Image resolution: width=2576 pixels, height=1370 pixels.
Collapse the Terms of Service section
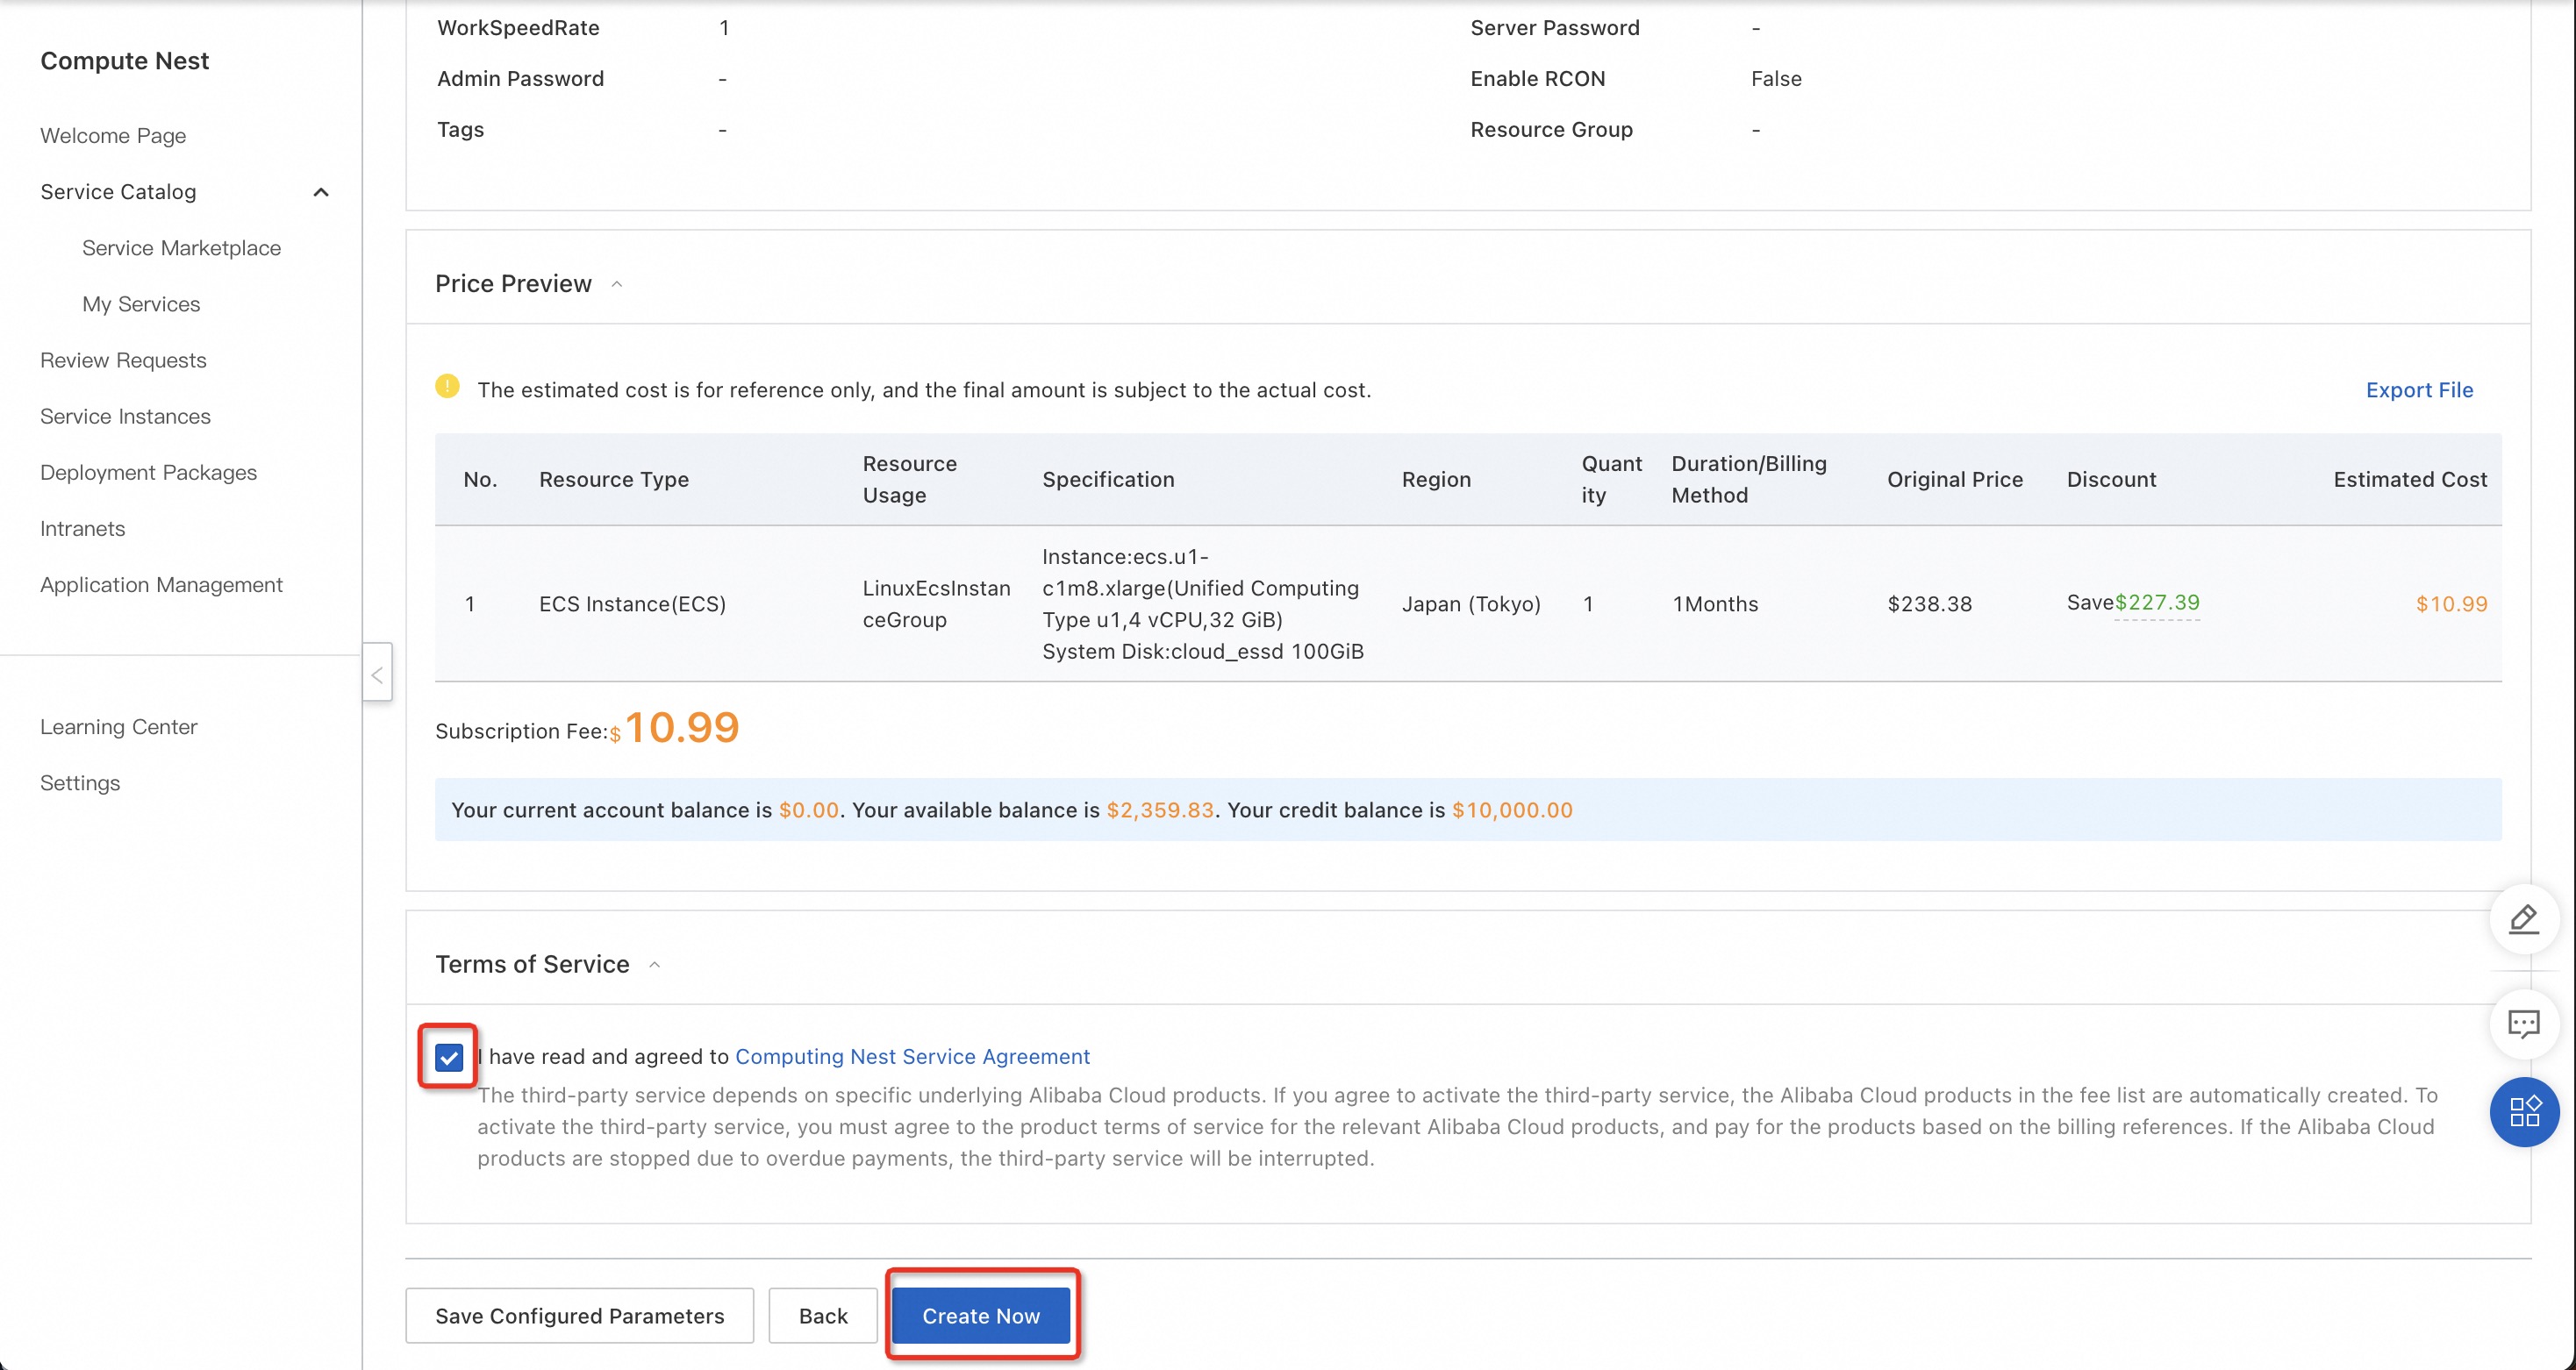(x=655, y=965)
